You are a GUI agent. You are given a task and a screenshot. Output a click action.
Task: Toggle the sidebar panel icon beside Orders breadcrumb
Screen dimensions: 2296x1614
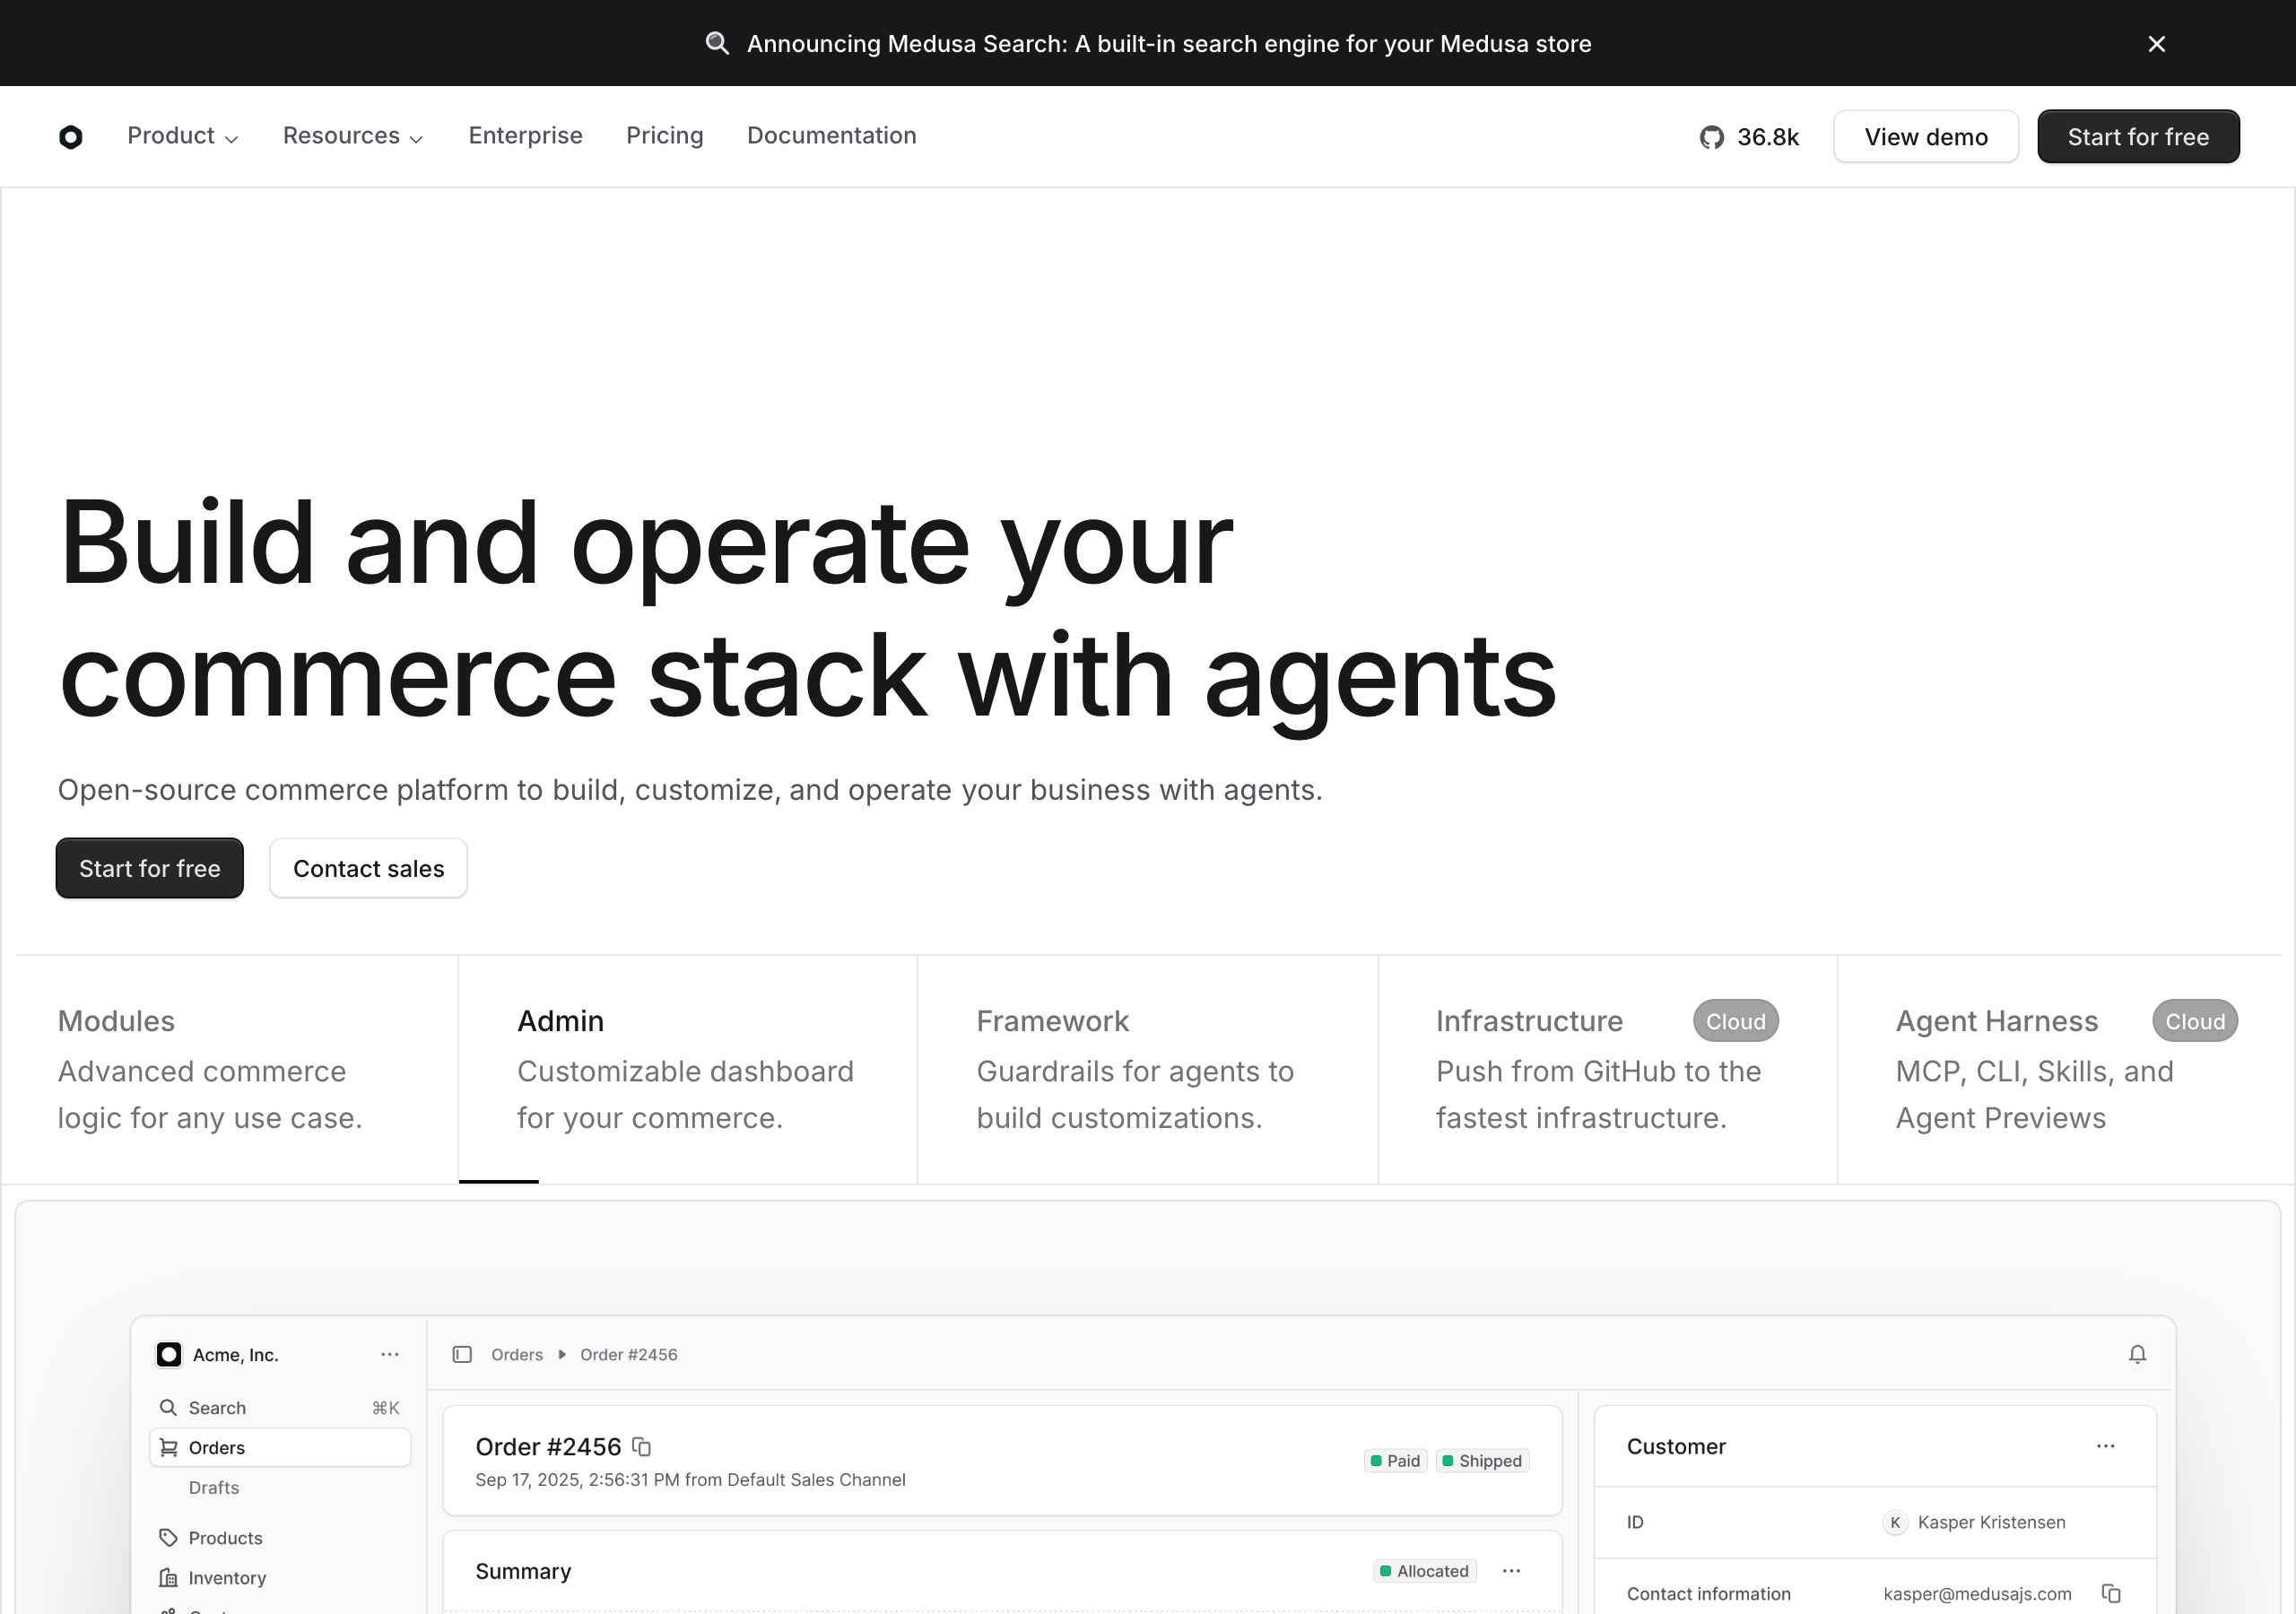[x=462, y=1354]
